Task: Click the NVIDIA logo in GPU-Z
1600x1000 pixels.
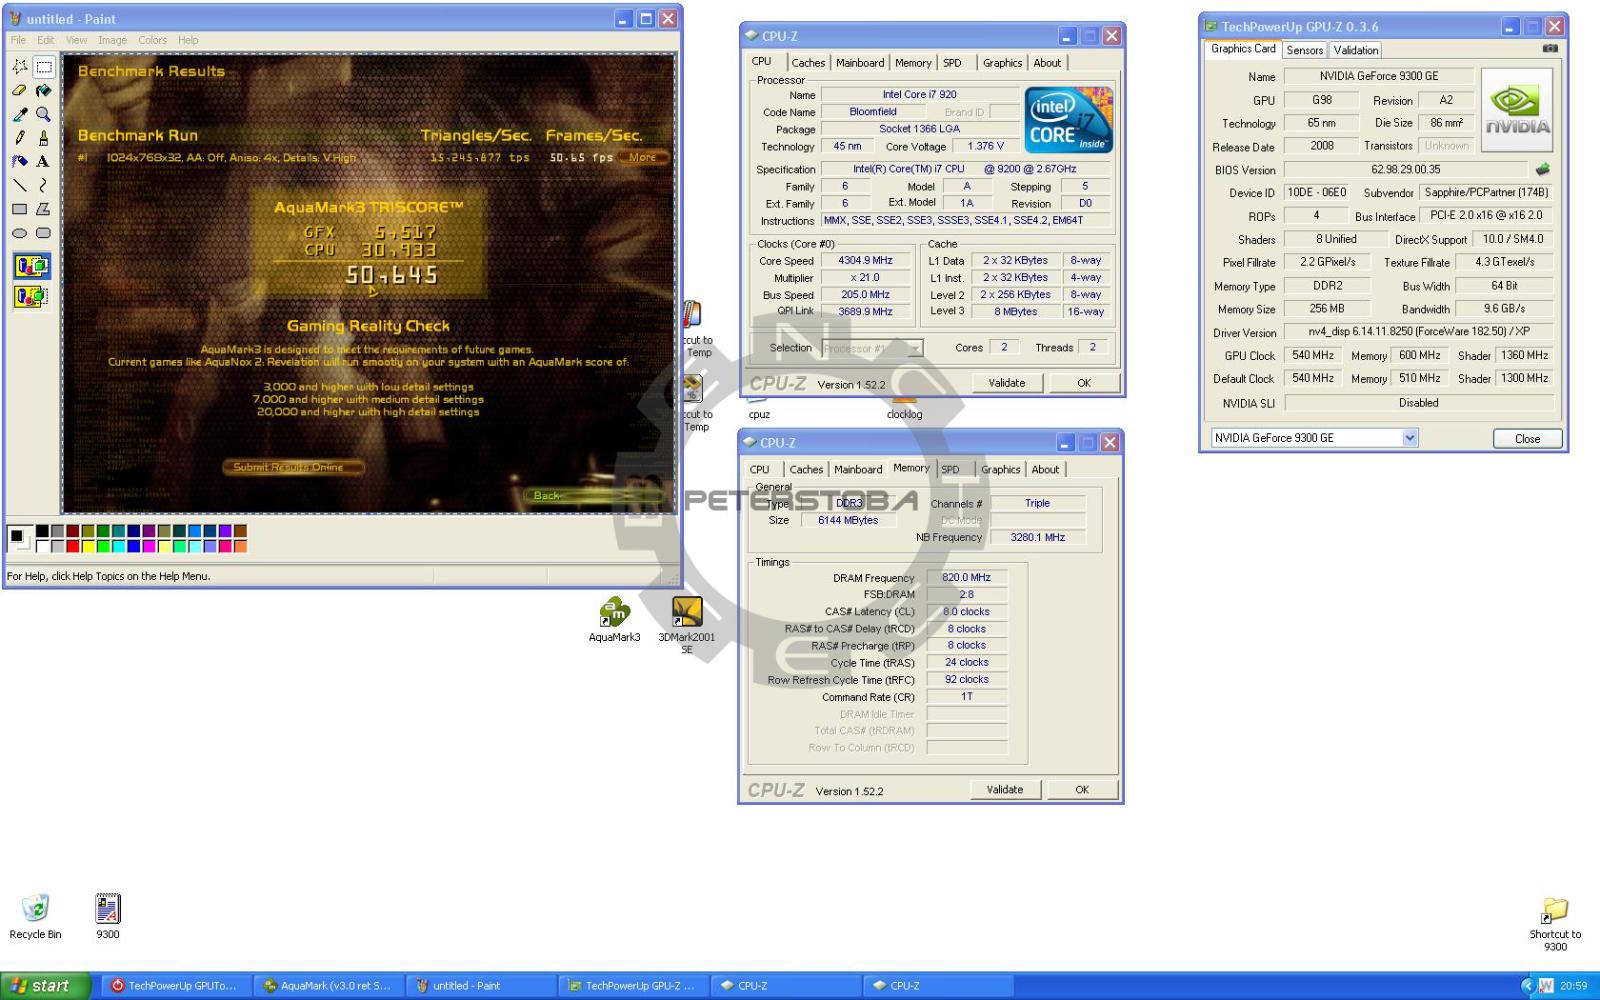Action: 1517,110
